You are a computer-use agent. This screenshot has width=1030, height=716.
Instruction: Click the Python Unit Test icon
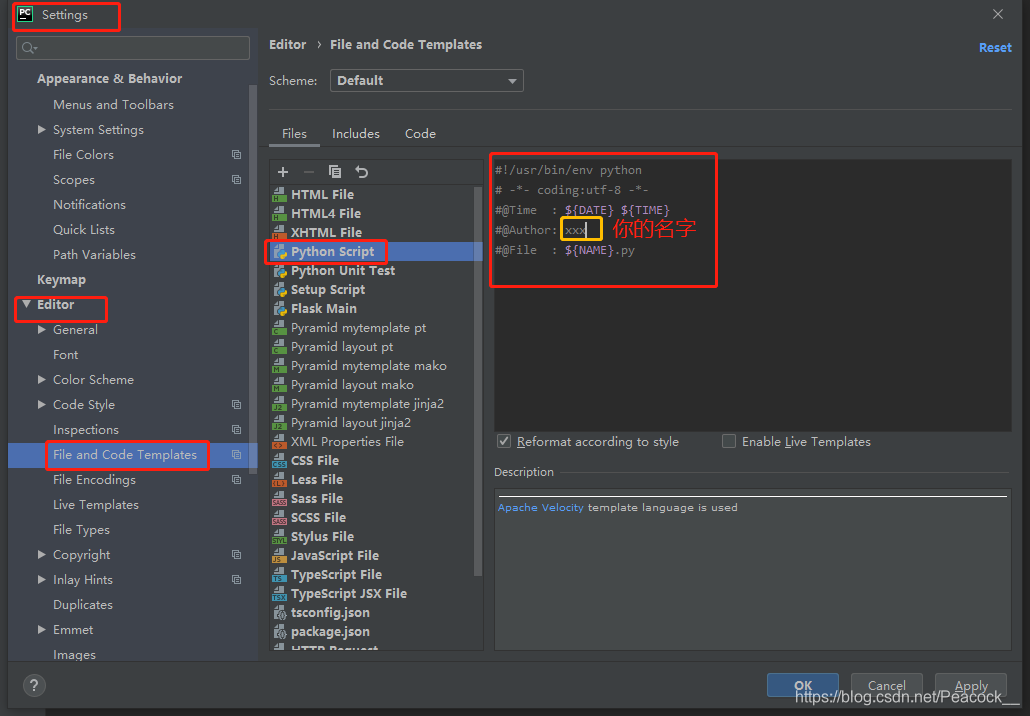pyautogui.click(x=280, y=271)
